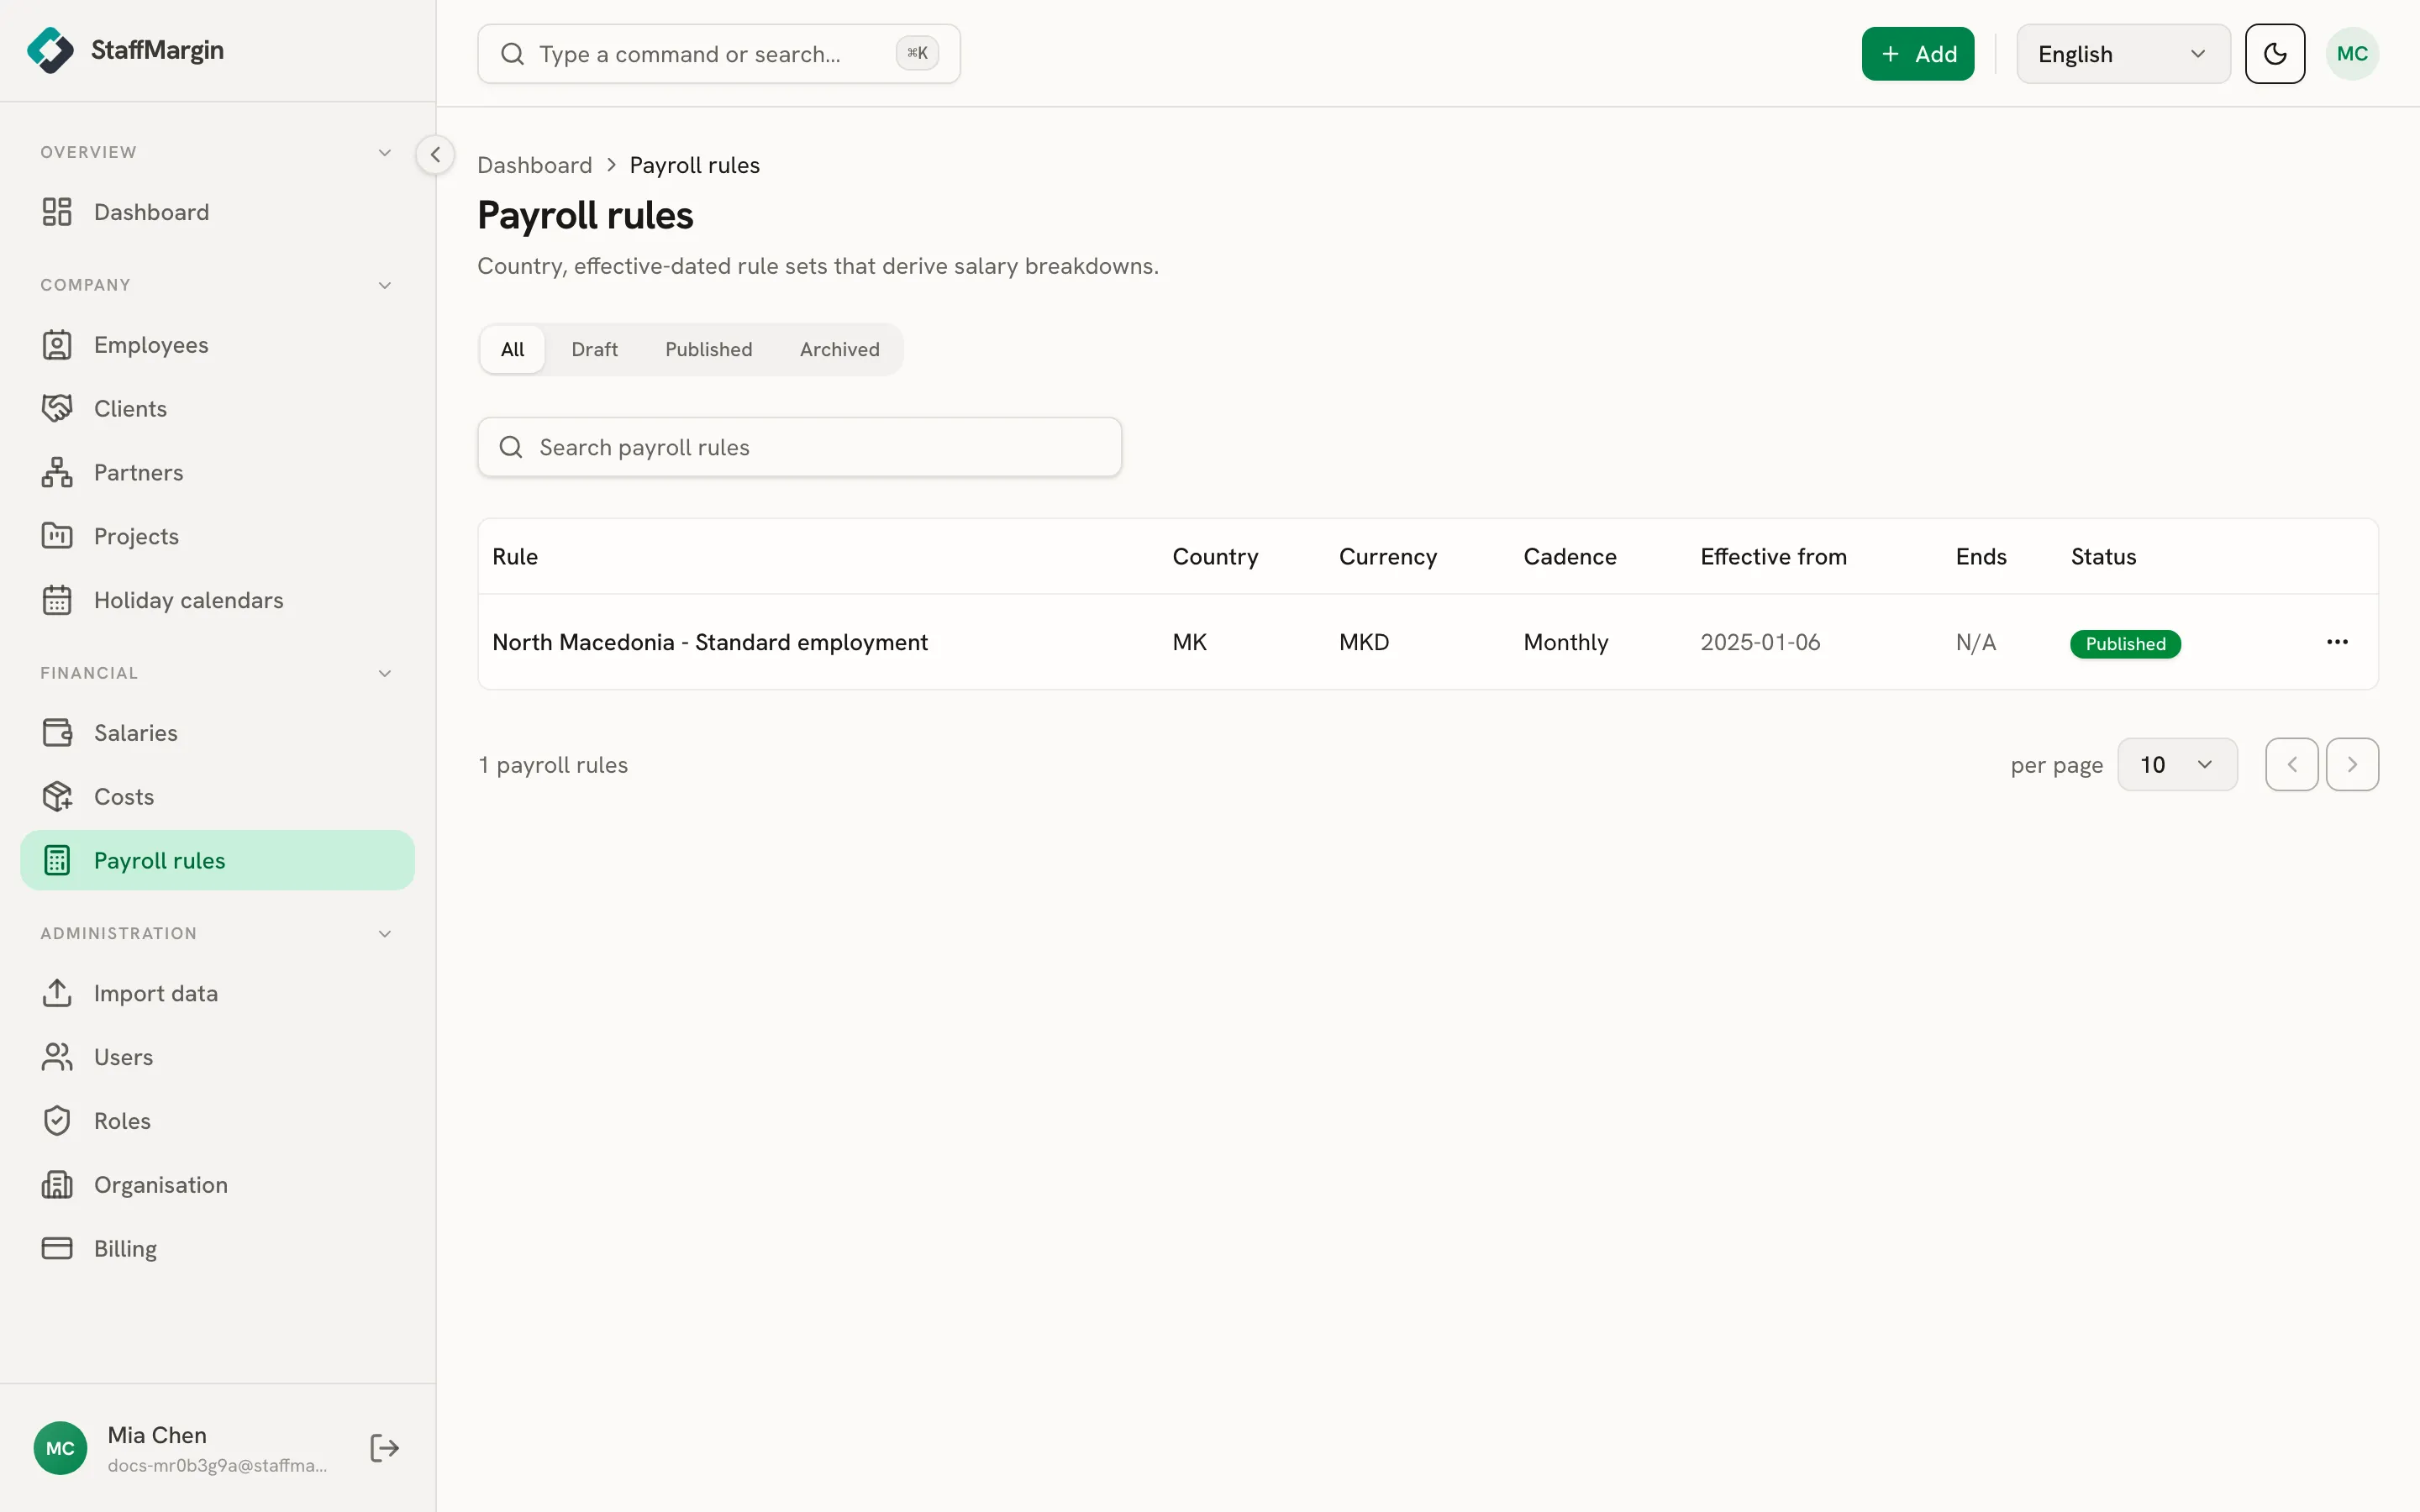Go to Users administration
Viewport: 2420px width, 1512px height.
(217, 1057)
